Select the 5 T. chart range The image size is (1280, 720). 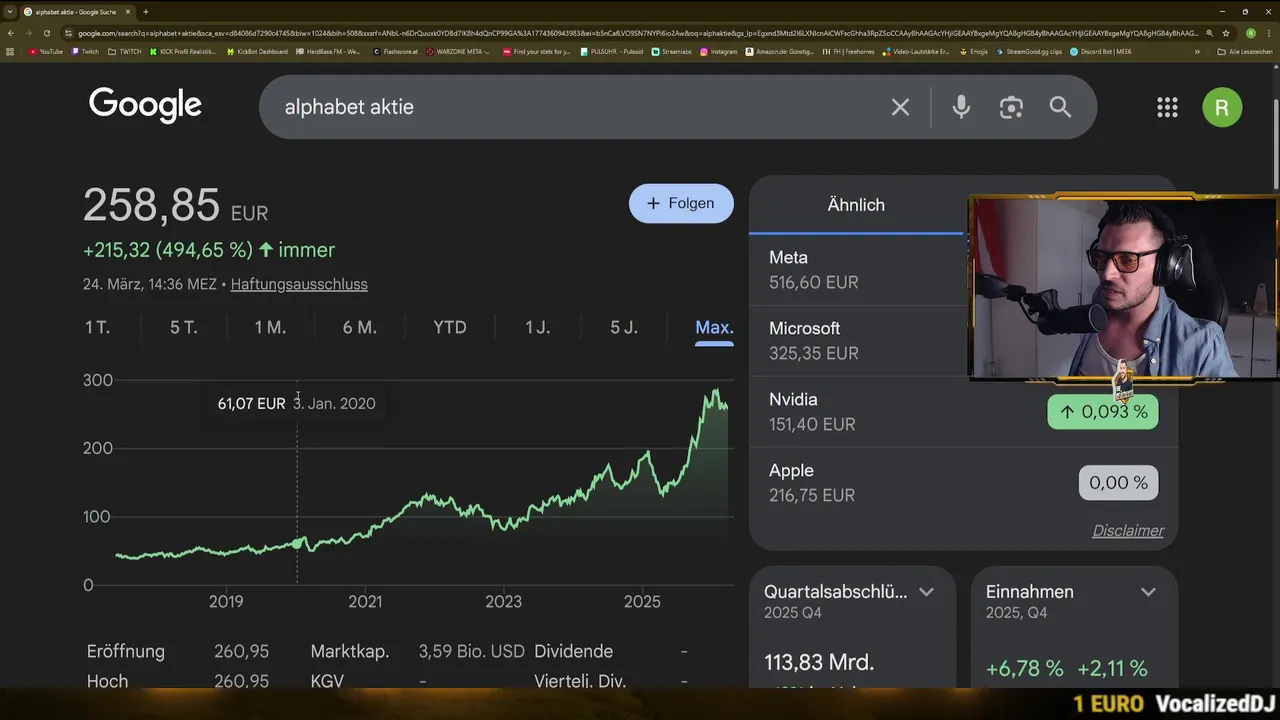coord(184,327)
